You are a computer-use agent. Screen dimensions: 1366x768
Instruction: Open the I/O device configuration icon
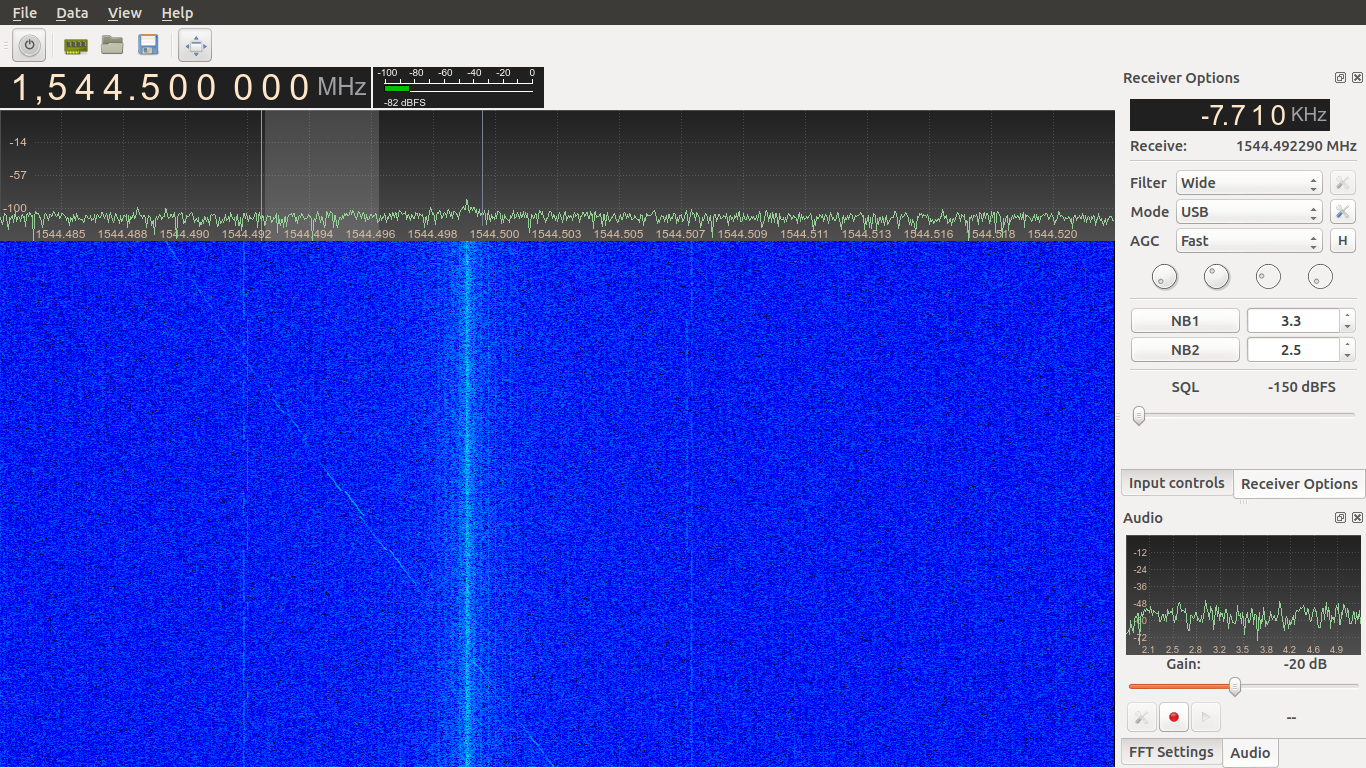click(75, 44)
